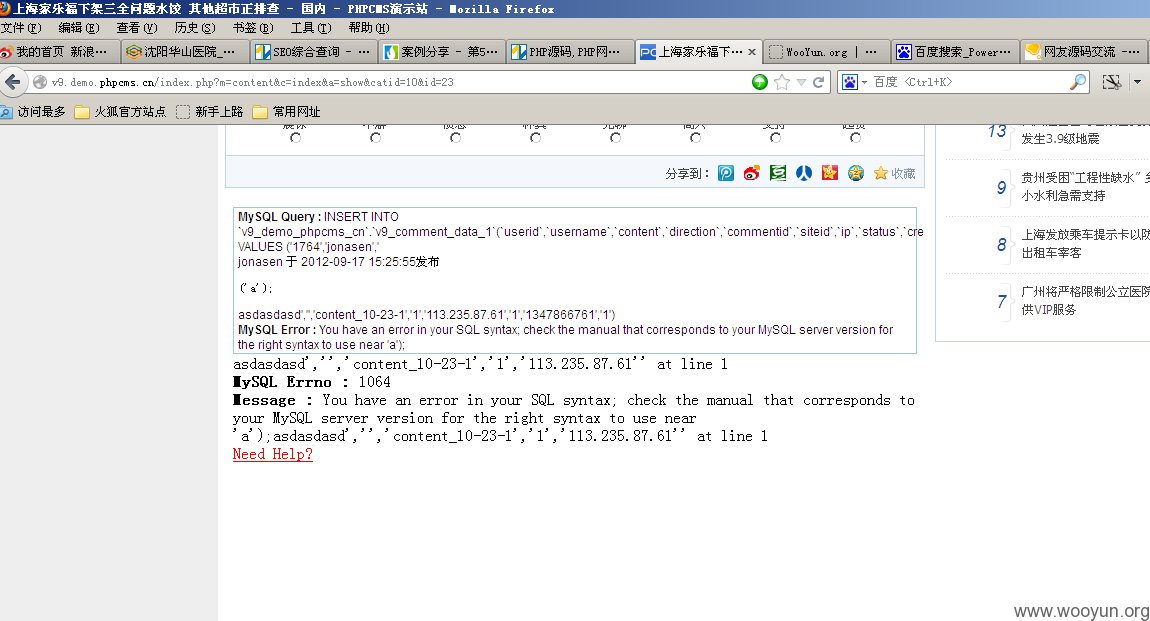1150x621 pixels.
Task: Open the 书签(B) menu
Action: (253, 28)
